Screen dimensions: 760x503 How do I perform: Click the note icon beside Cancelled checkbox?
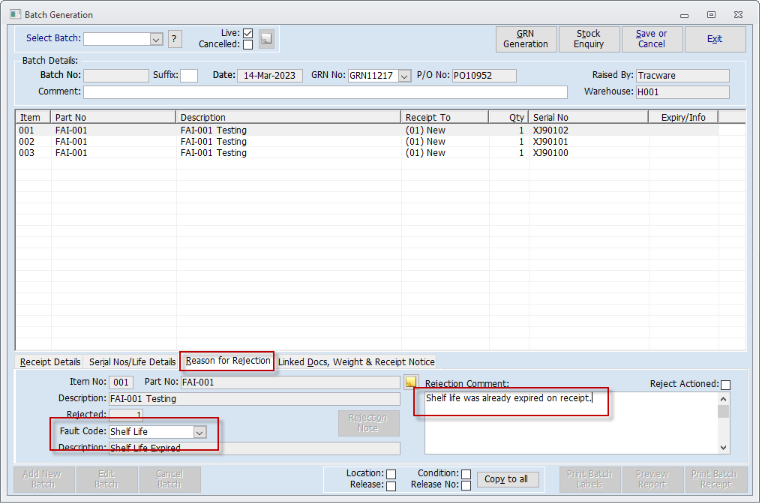pos(266,39)
